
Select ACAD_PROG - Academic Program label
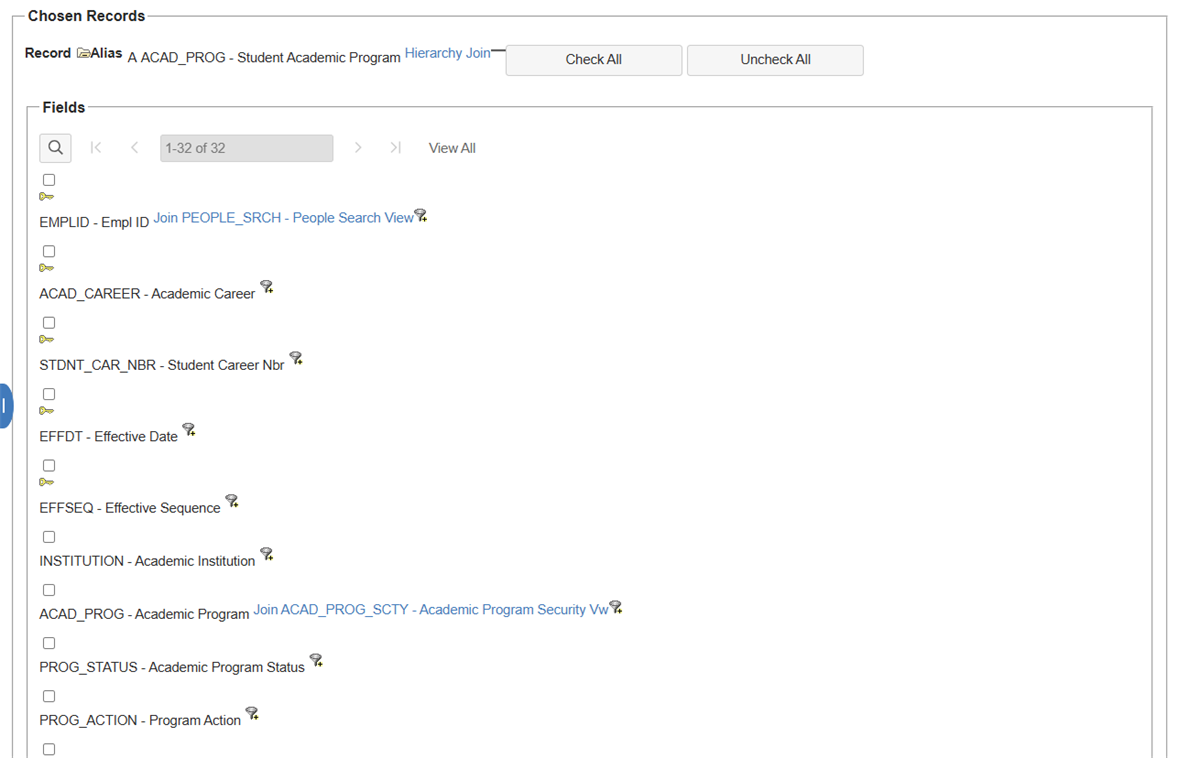pyautogui.click(x=144, y=614)
